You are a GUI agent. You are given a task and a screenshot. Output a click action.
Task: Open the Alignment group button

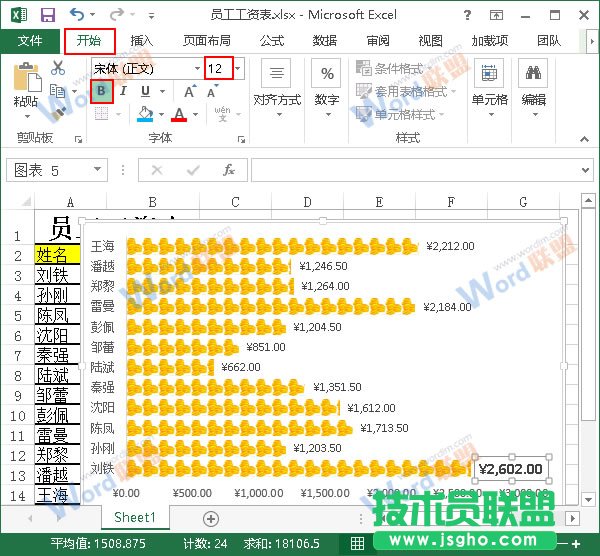tap(277, 88)
